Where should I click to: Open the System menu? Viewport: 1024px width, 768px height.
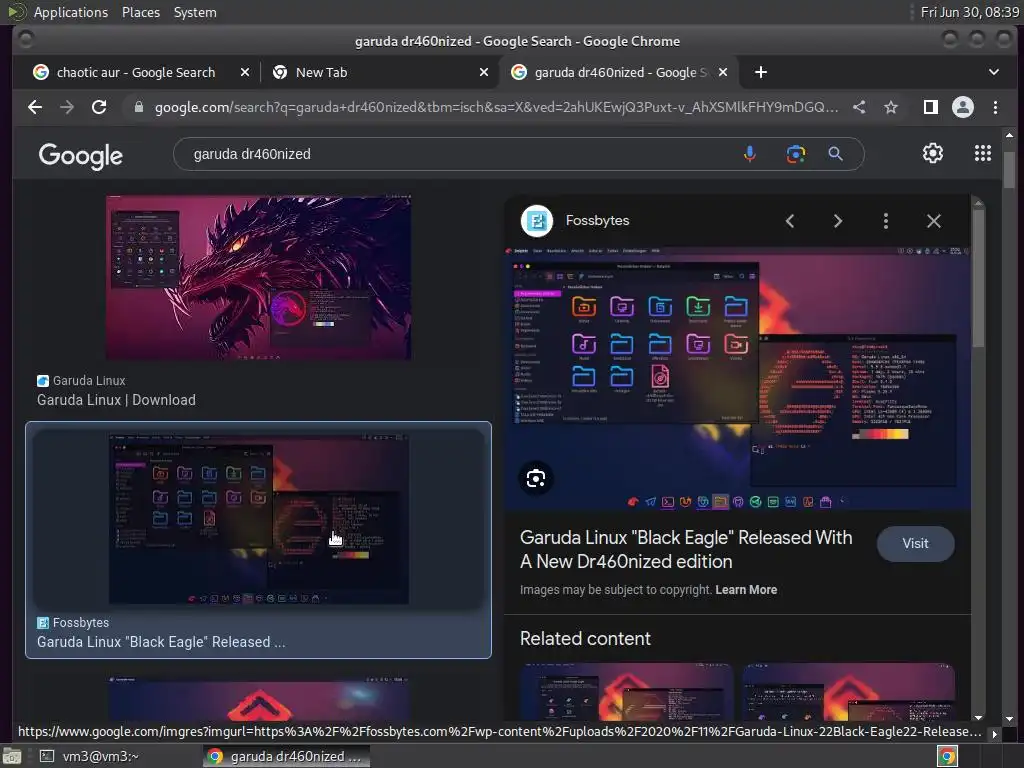pos(195,12)
